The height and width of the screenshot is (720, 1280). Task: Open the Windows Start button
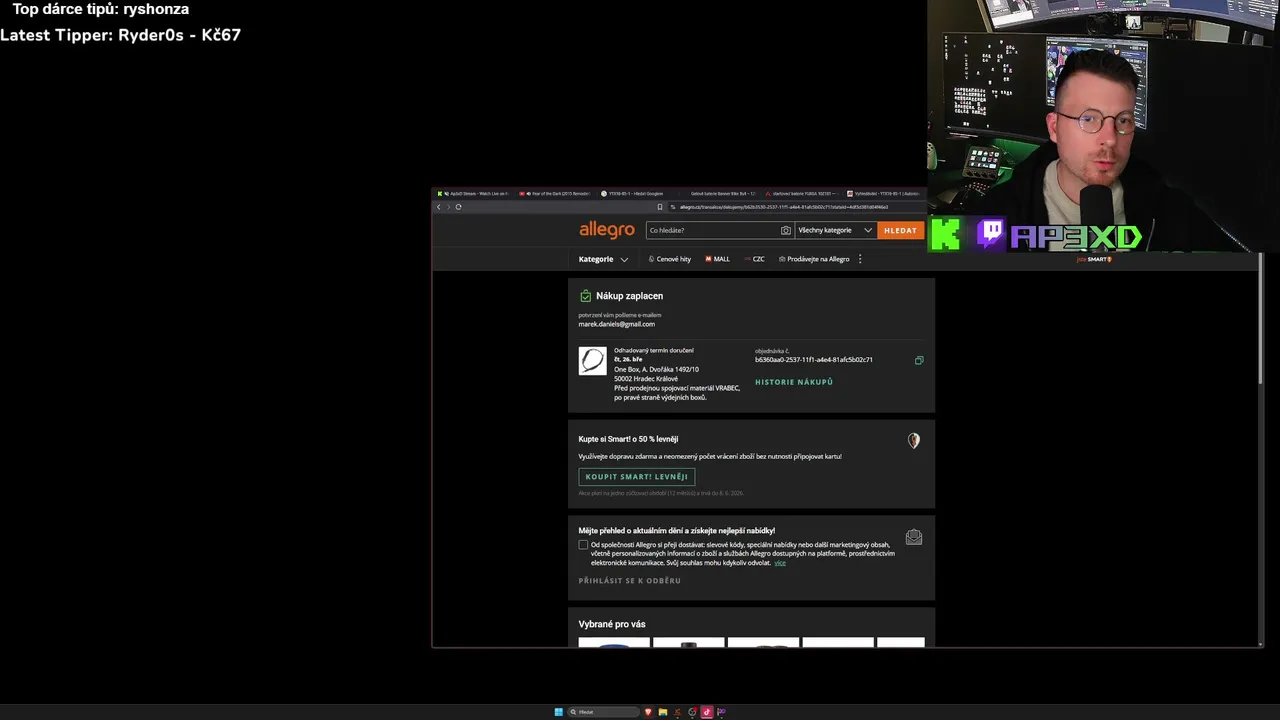click(x=559, y=712)
